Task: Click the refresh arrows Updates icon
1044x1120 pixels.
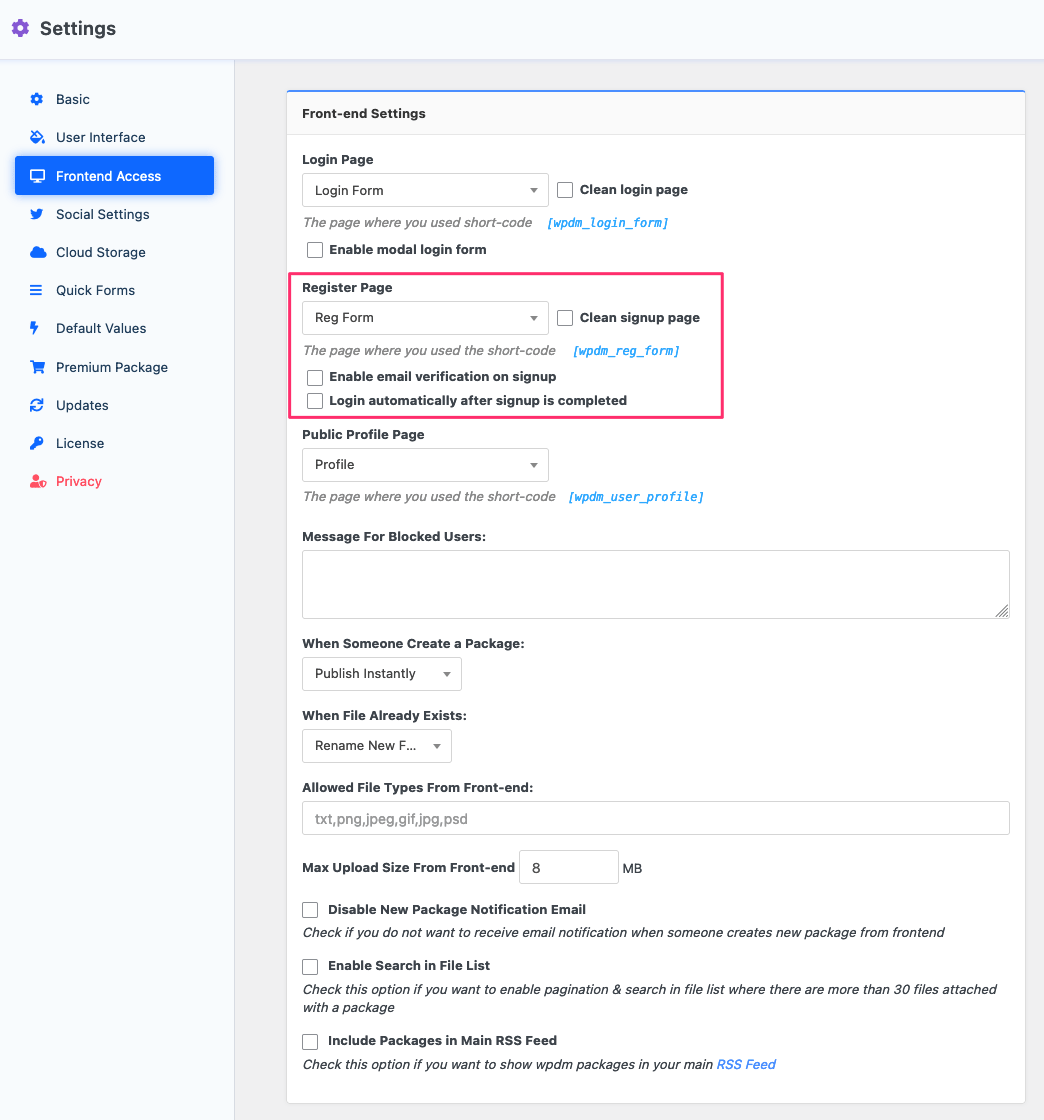Action: (37, 405)
